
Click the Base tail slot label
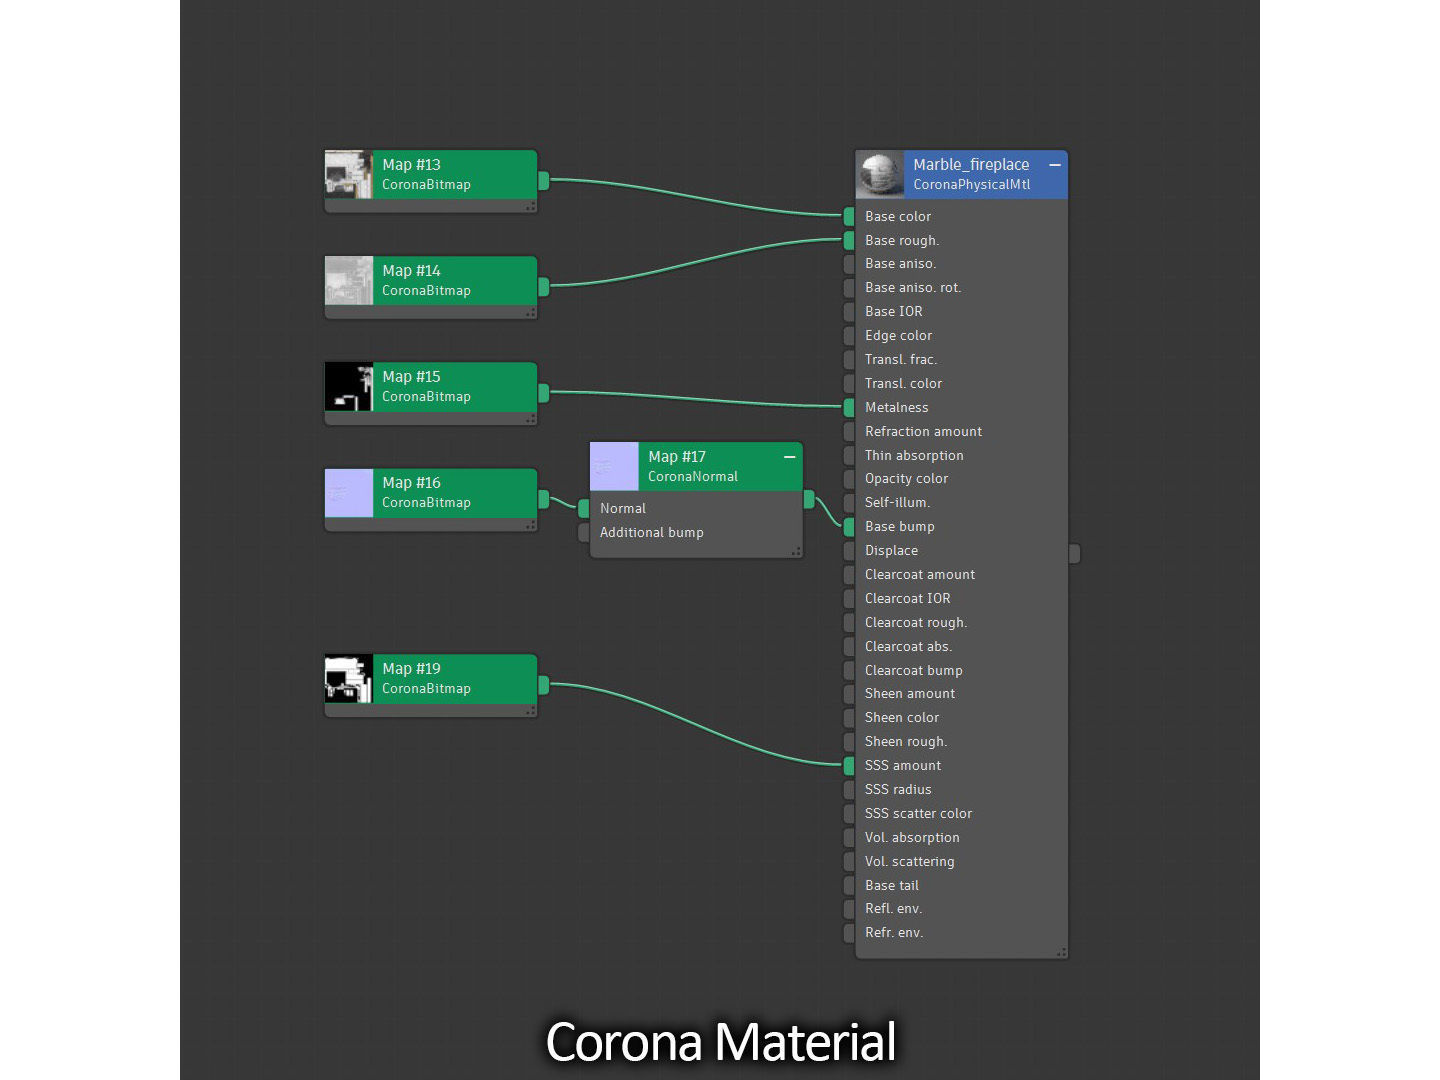pyautogui.click(x=892, y=886)
